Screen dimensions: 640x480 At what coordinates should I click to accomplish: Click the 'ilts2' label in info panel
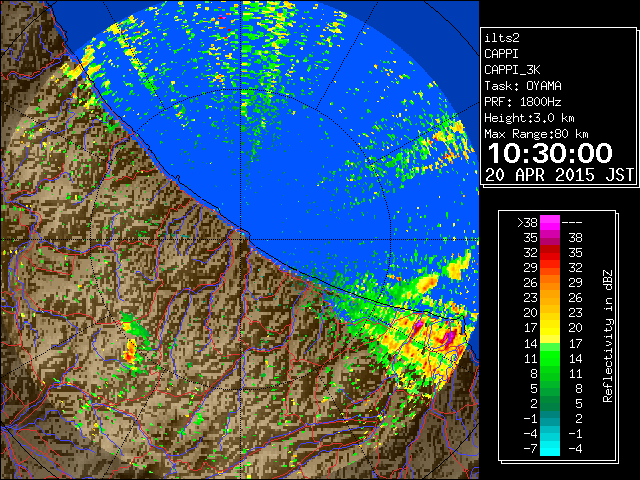pos(502,38)
